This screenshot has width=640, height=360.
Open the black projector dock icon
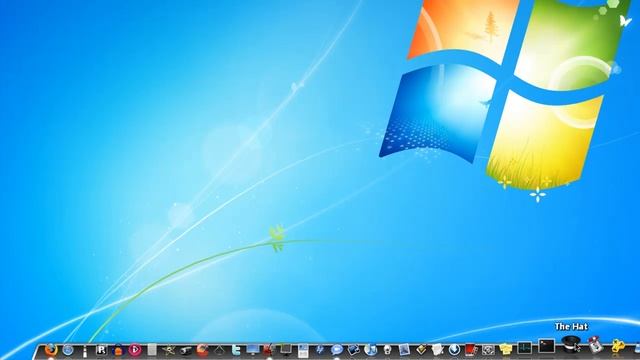(186, 350)
